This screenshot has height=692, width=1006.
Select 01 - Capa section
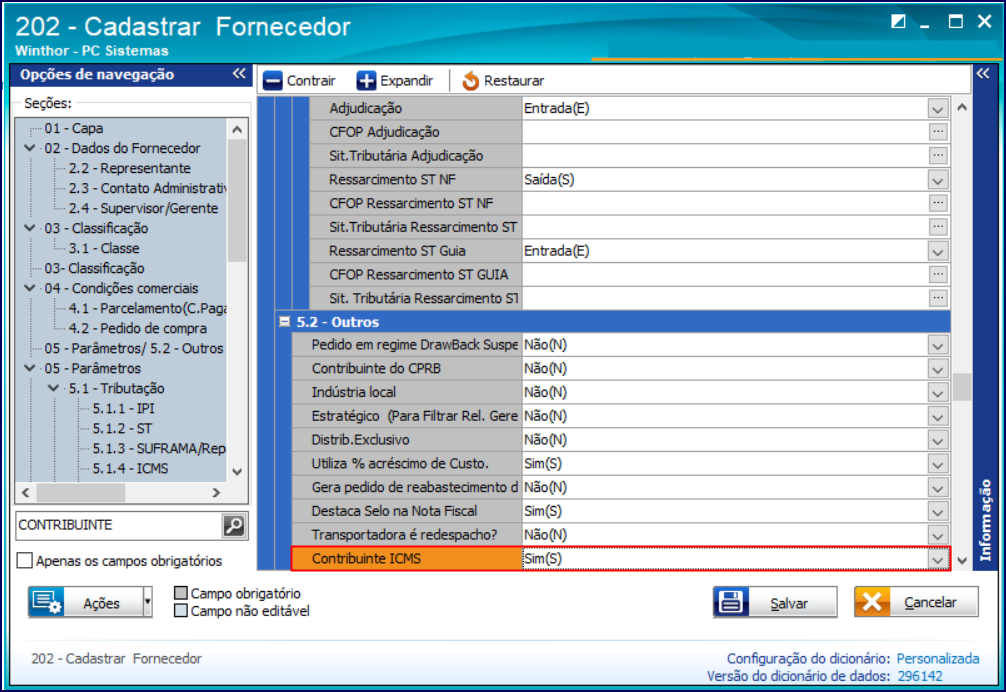(x=74, y=128)
